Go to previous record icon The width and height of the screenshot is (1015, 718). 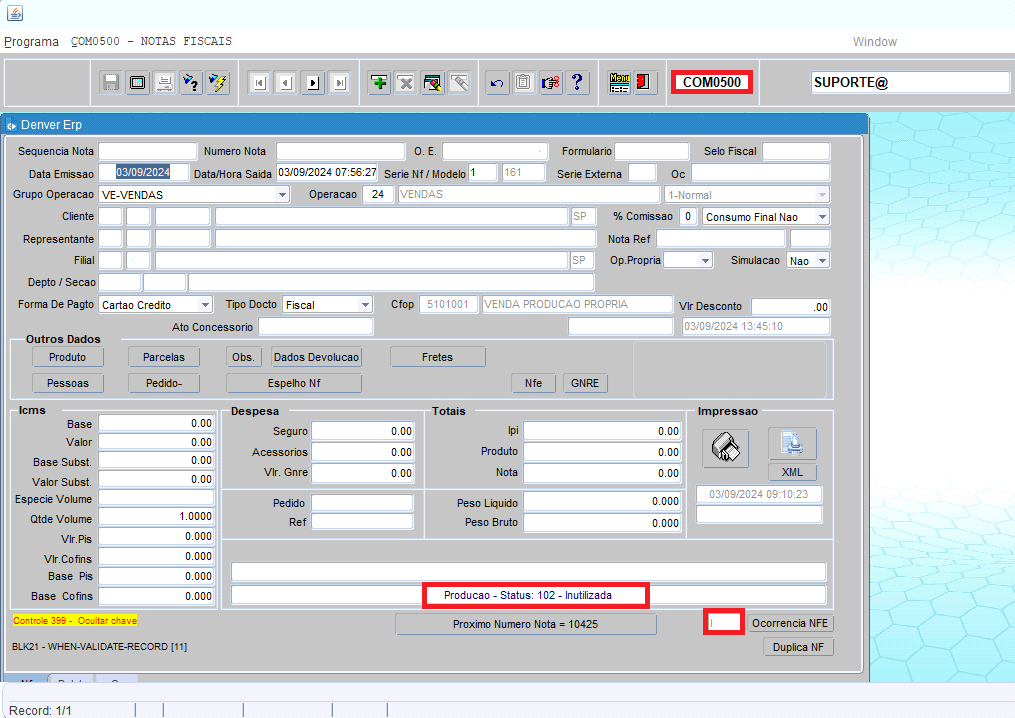tap(286, 83)
